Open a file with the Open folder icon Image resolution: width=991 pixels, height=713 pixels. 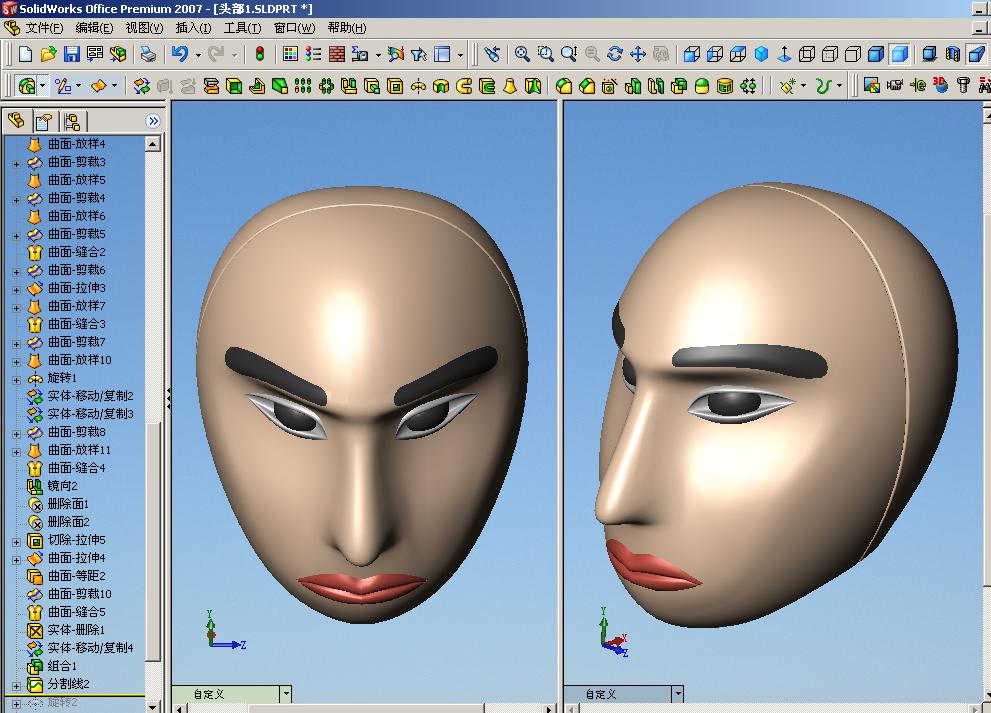tap(49, 54)
